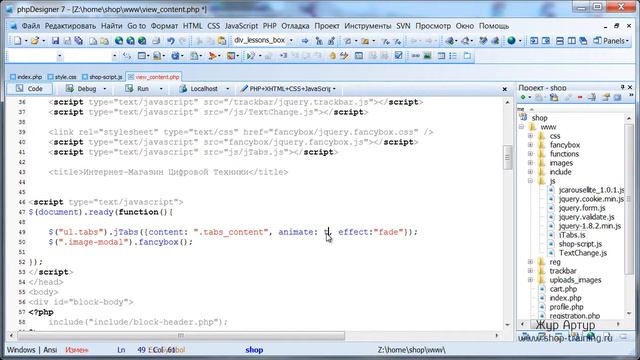Click the Localhost button
640x360 pixels.
coord(199,89)
